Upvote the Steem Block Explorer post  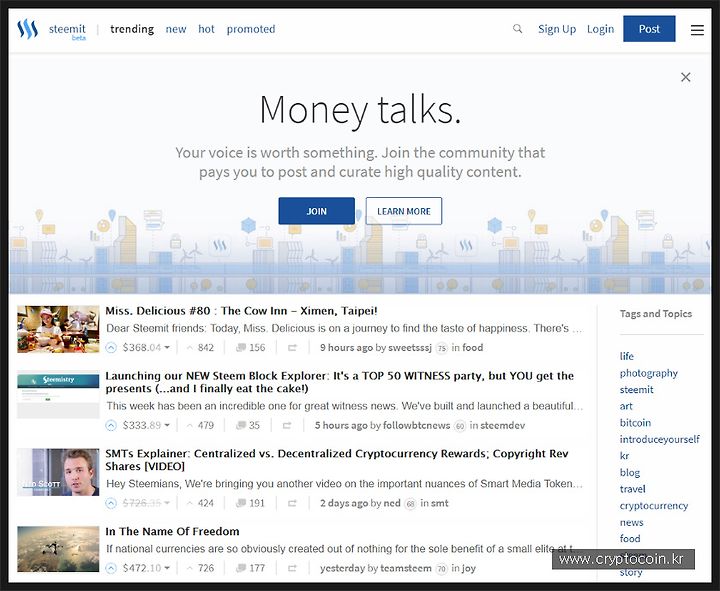tap(111, 426)
